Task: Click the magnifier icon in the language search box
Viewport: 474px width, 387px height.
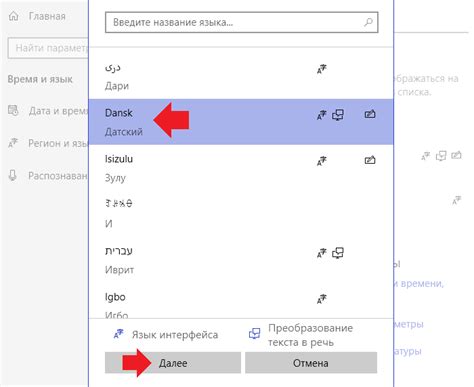Action: 368,22
